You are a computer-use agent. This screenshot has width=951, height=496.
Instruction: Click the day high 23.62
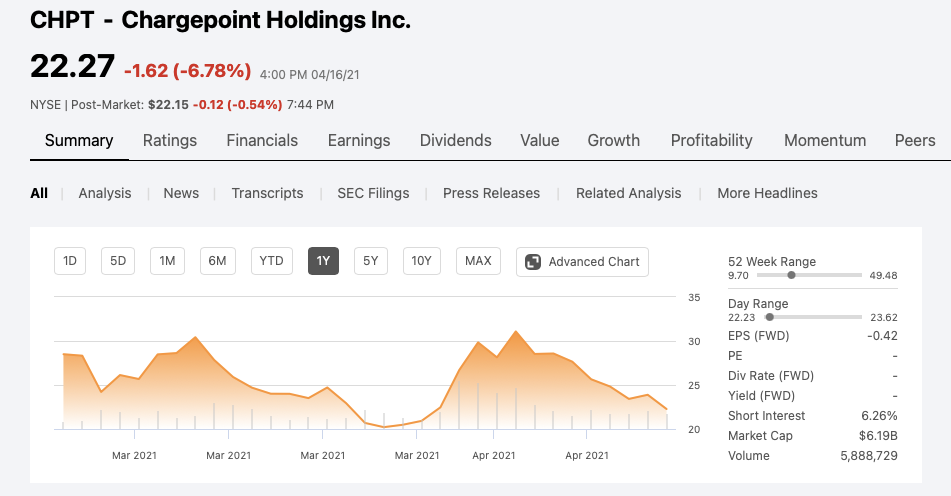click(883, 317)
